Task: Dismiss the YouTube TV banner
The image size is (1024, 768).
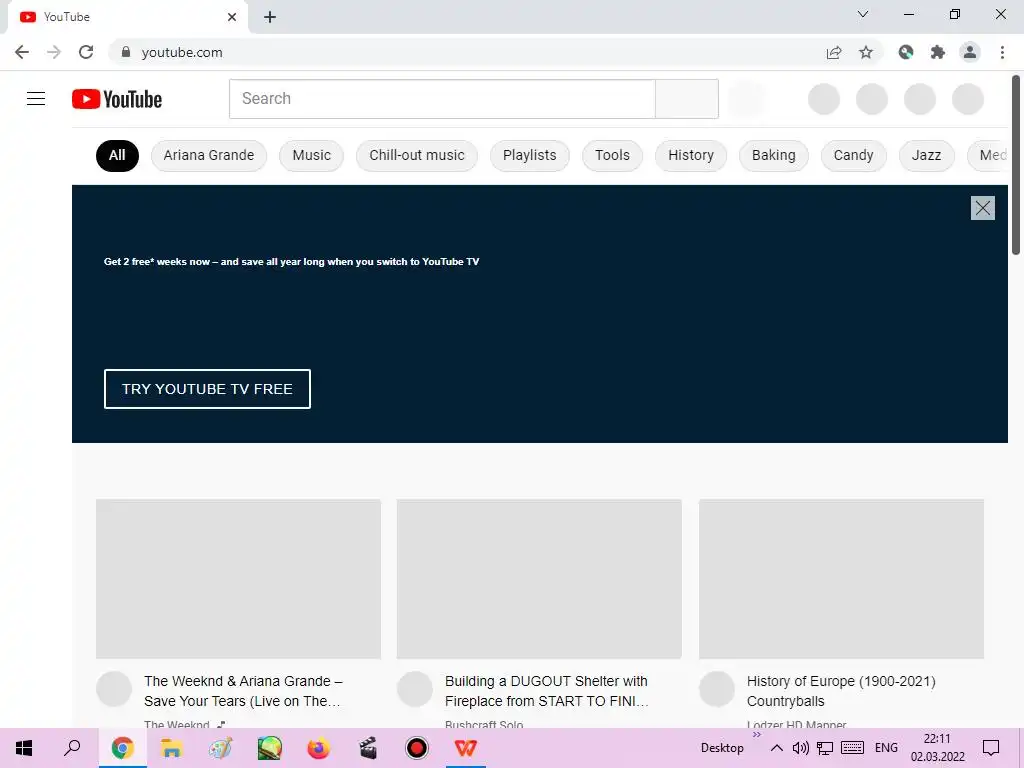Action: pos(983,208)
